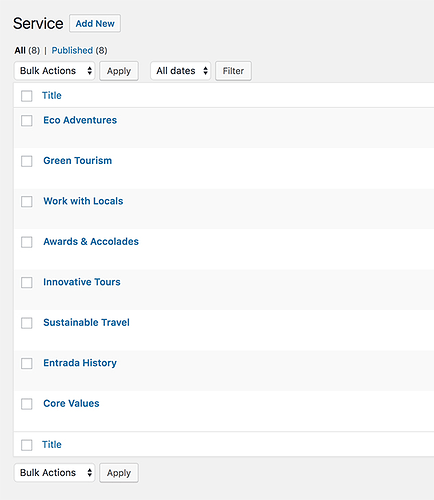434x500 pixels.
Task: Click the top Apply button
Action: (x=119, y=71)
